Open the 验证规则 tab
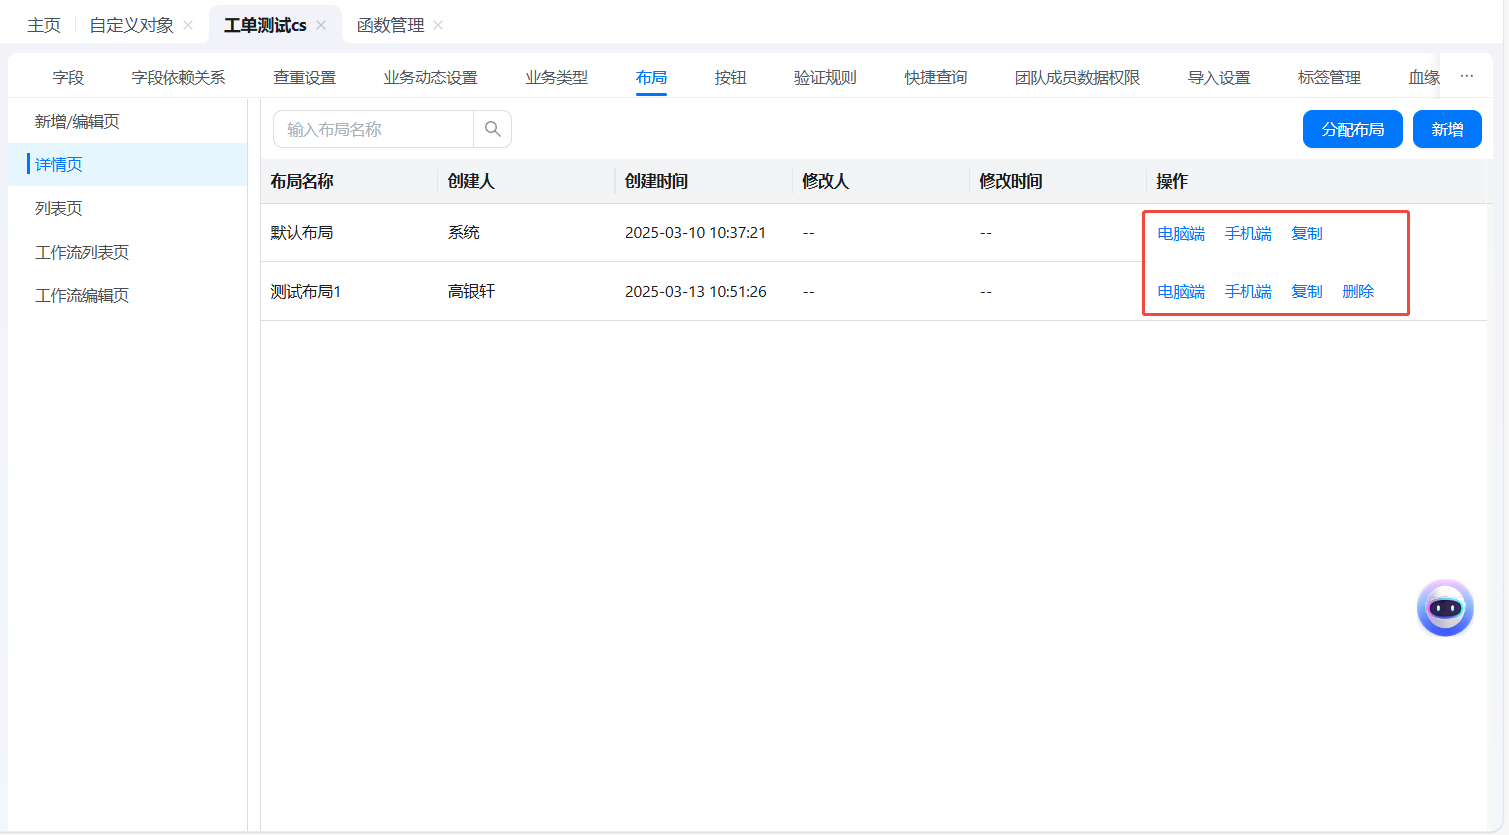The image size is (1509, 835). 825,77
